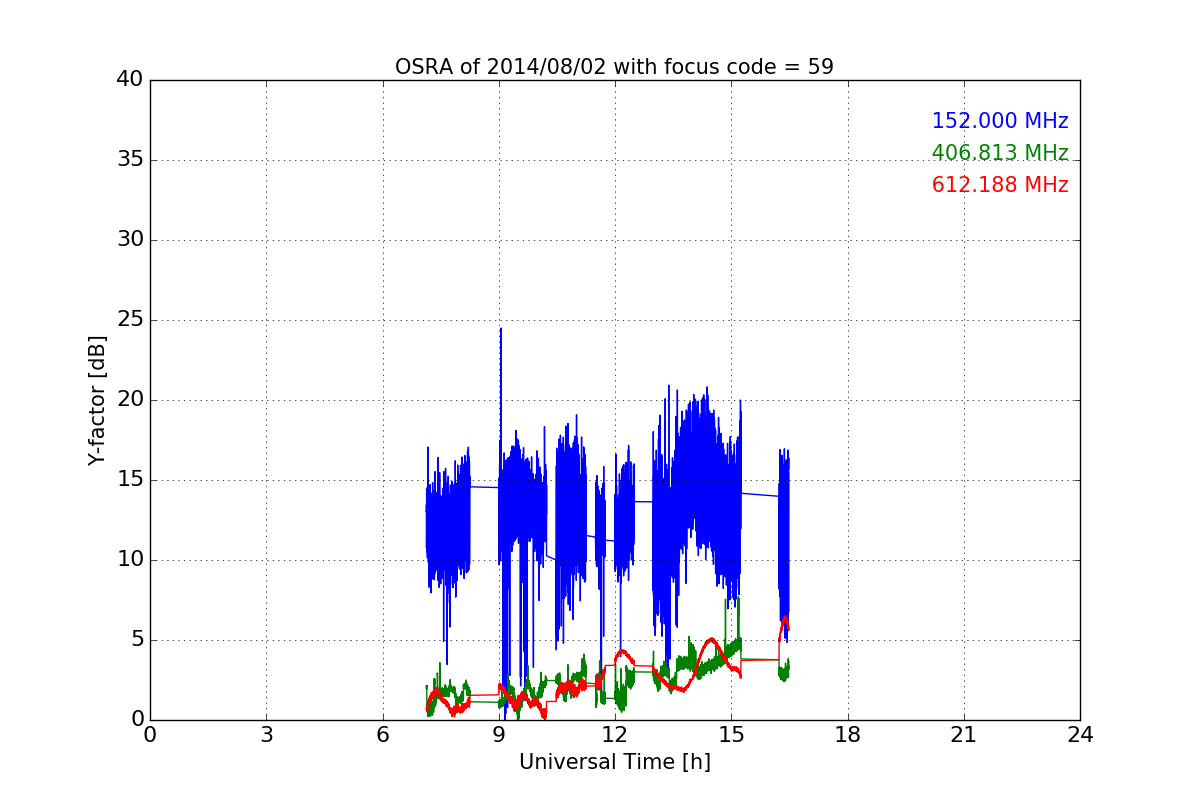
Task: Select the blue 152.000 MHz legend label
Action: (1000, 121)
